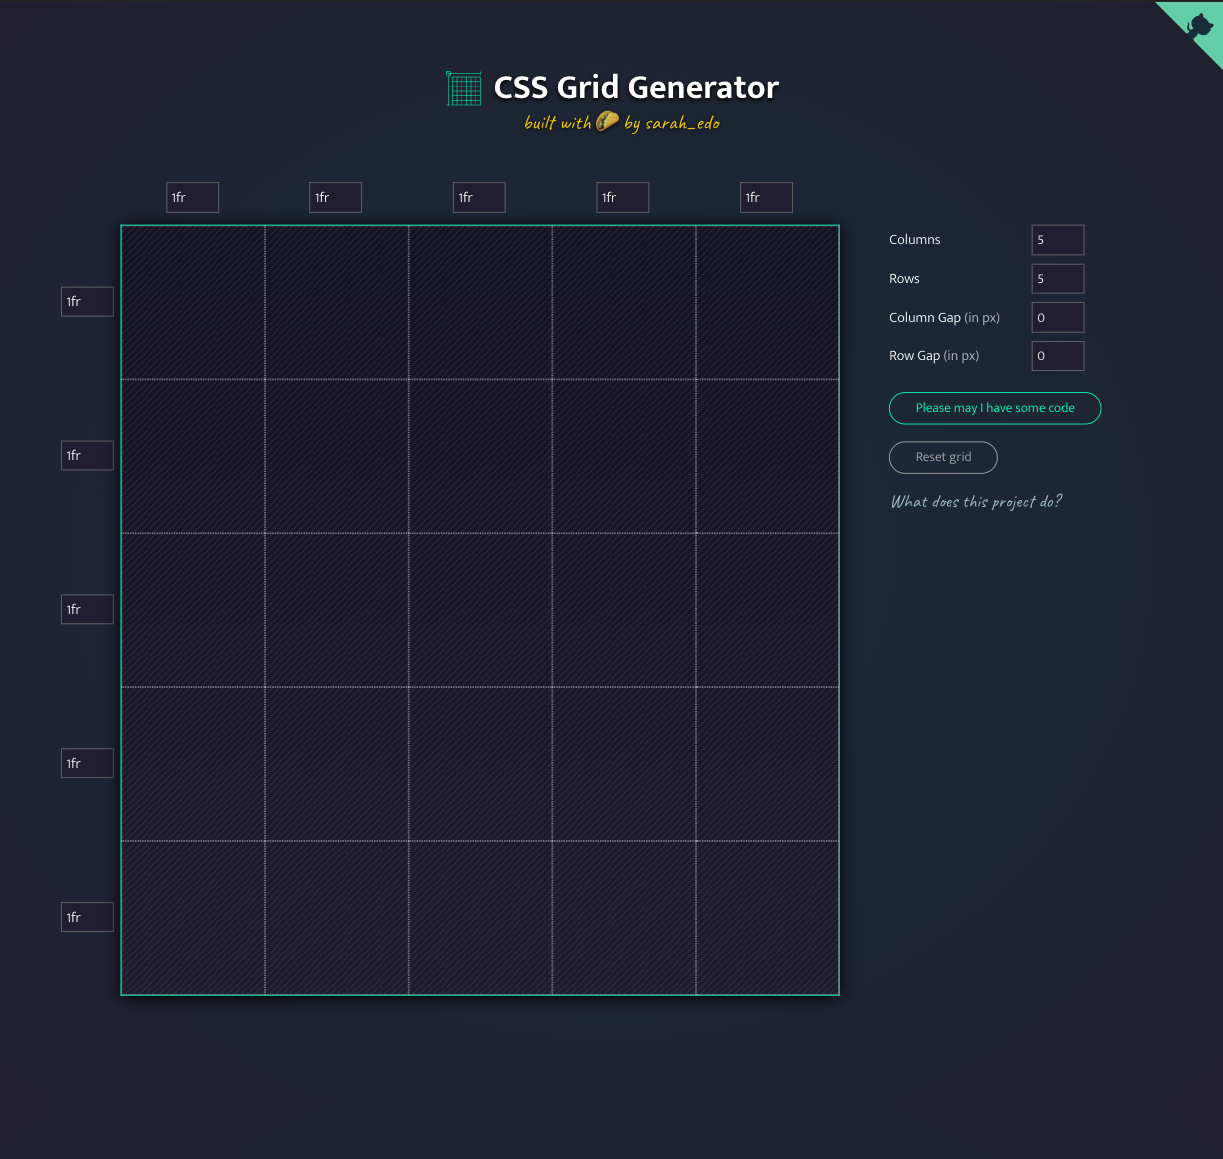Click the "Rows" label
1223x1159 pixels.
(904, 279)
